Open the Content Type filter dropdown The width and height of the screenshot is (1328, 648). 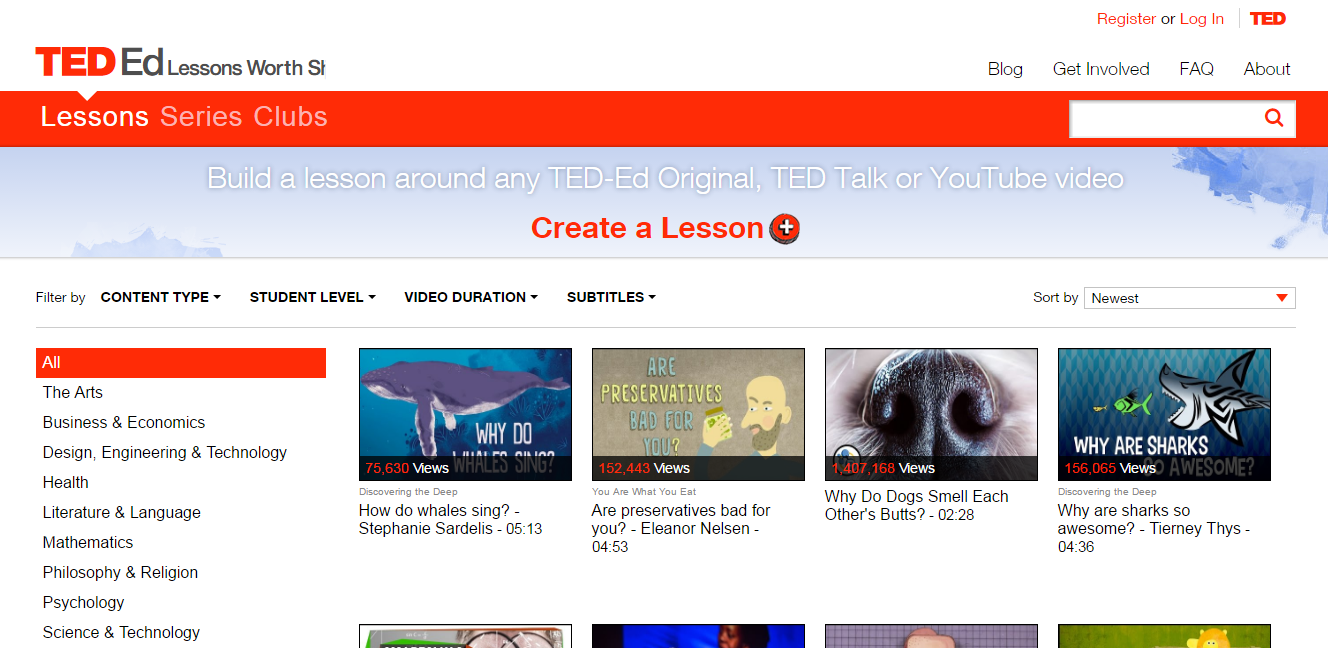tap(160, 297)
